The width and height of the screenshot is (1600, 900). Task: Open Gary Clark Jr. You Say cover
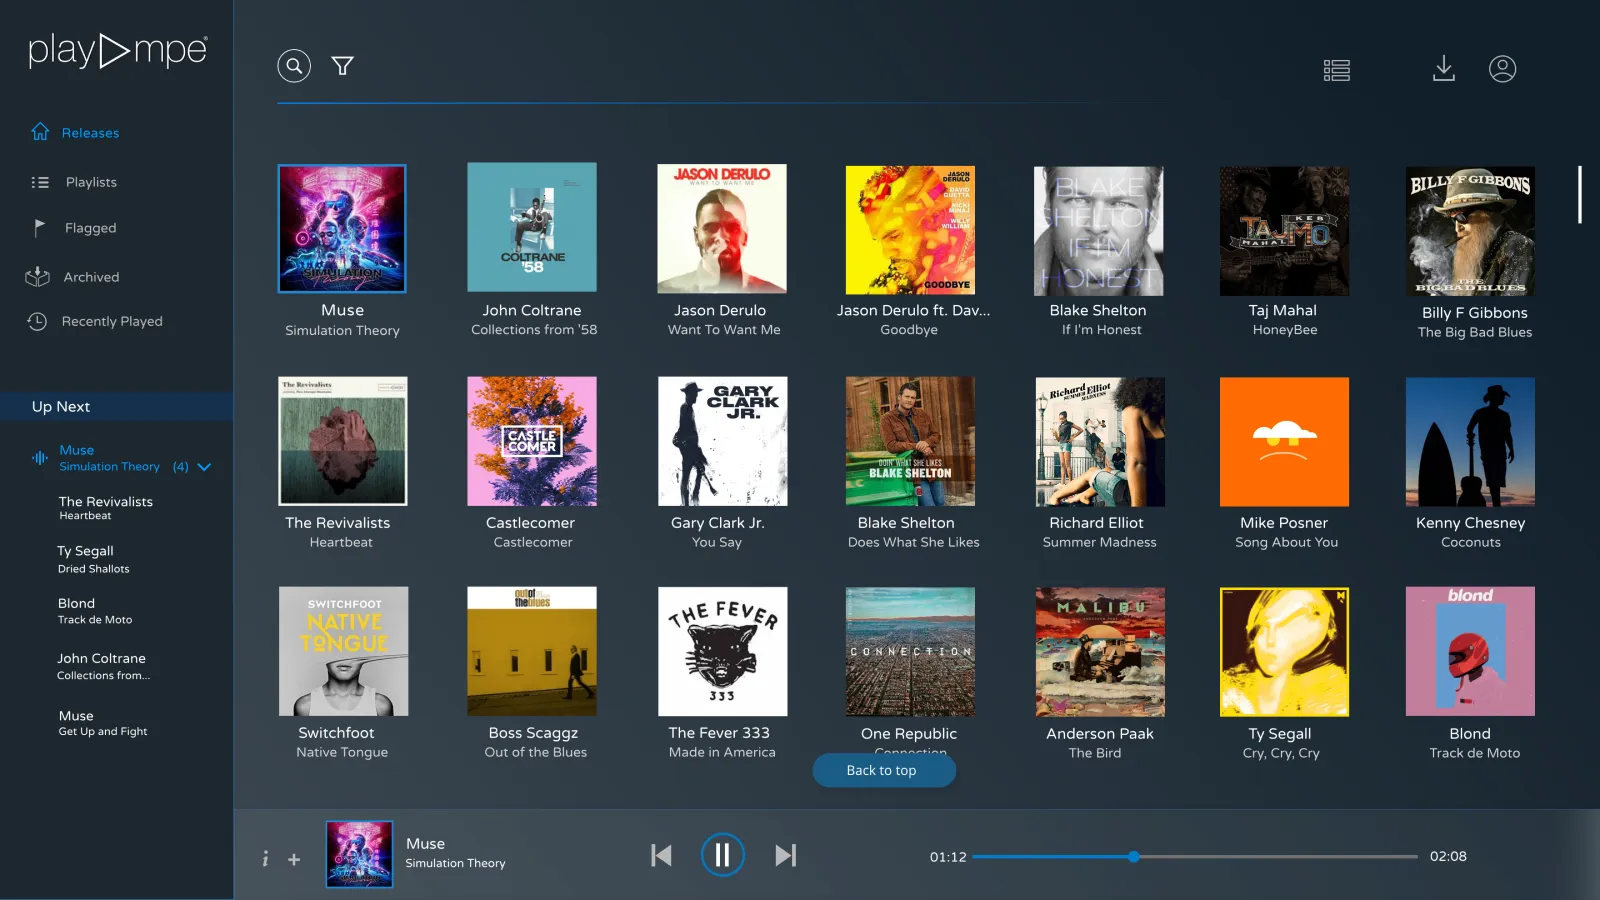click(x=723, y=441)
